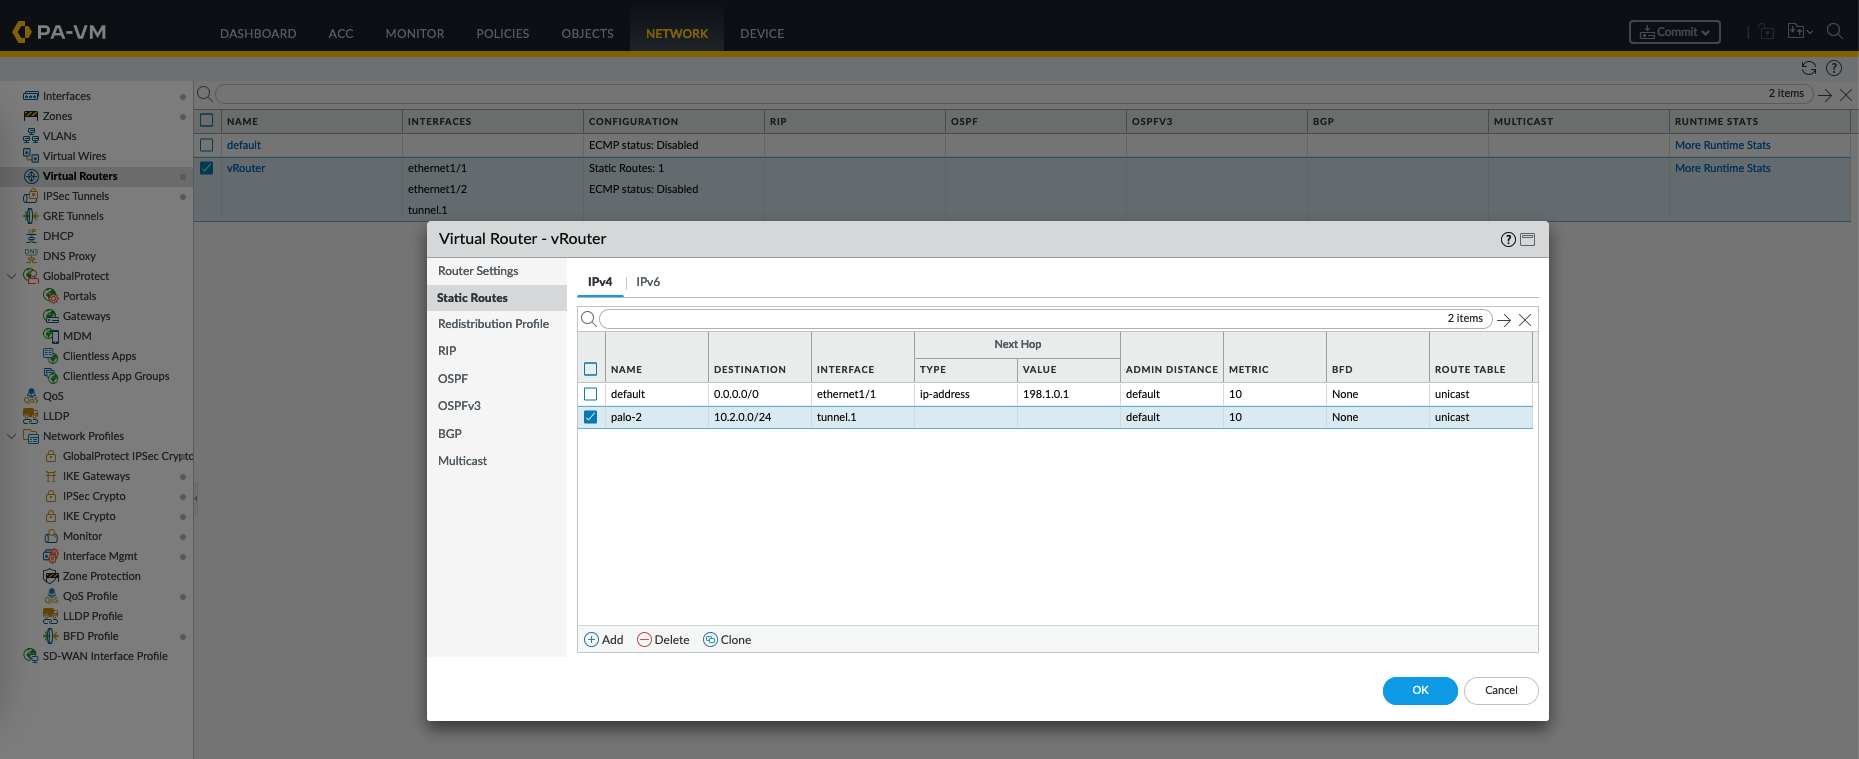Check the default static route checkbox

(x=590, y=394)
